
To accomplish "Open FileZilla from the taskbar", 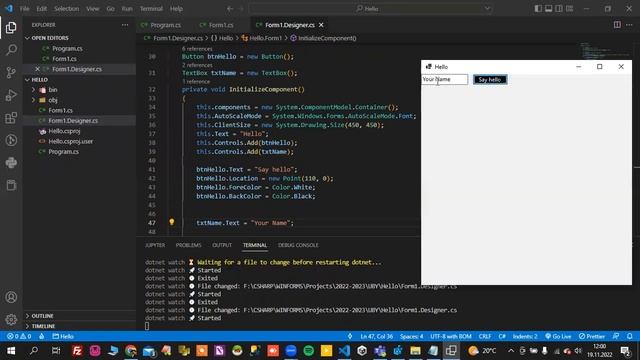I will point(77,351).
